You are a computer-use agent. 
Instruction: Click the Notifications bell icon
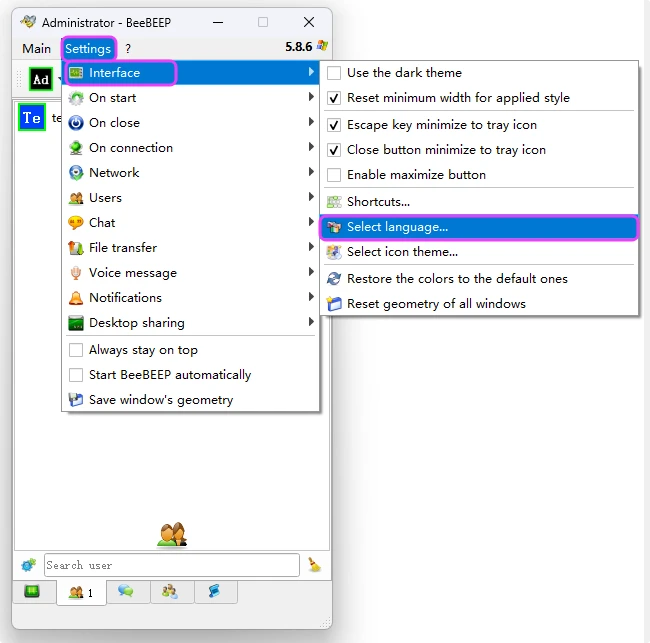[x=76, y=298]
